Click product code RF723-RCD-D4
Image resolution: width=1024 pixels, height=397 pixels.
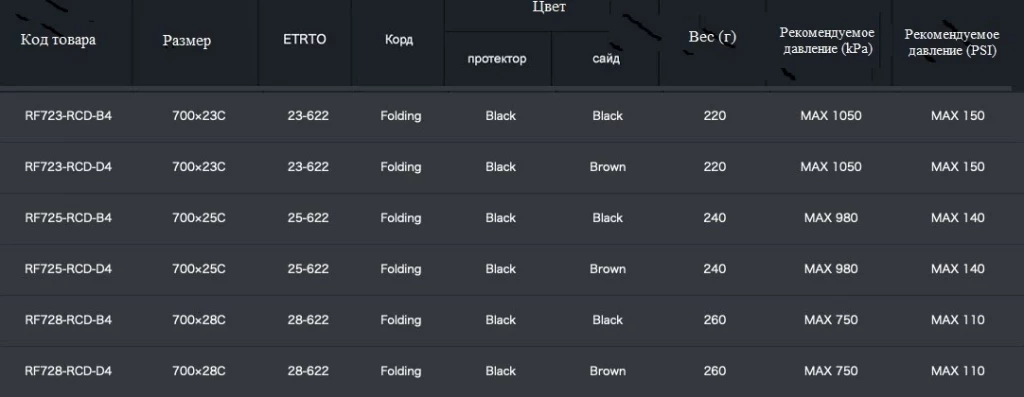click(x=69, y=167)
